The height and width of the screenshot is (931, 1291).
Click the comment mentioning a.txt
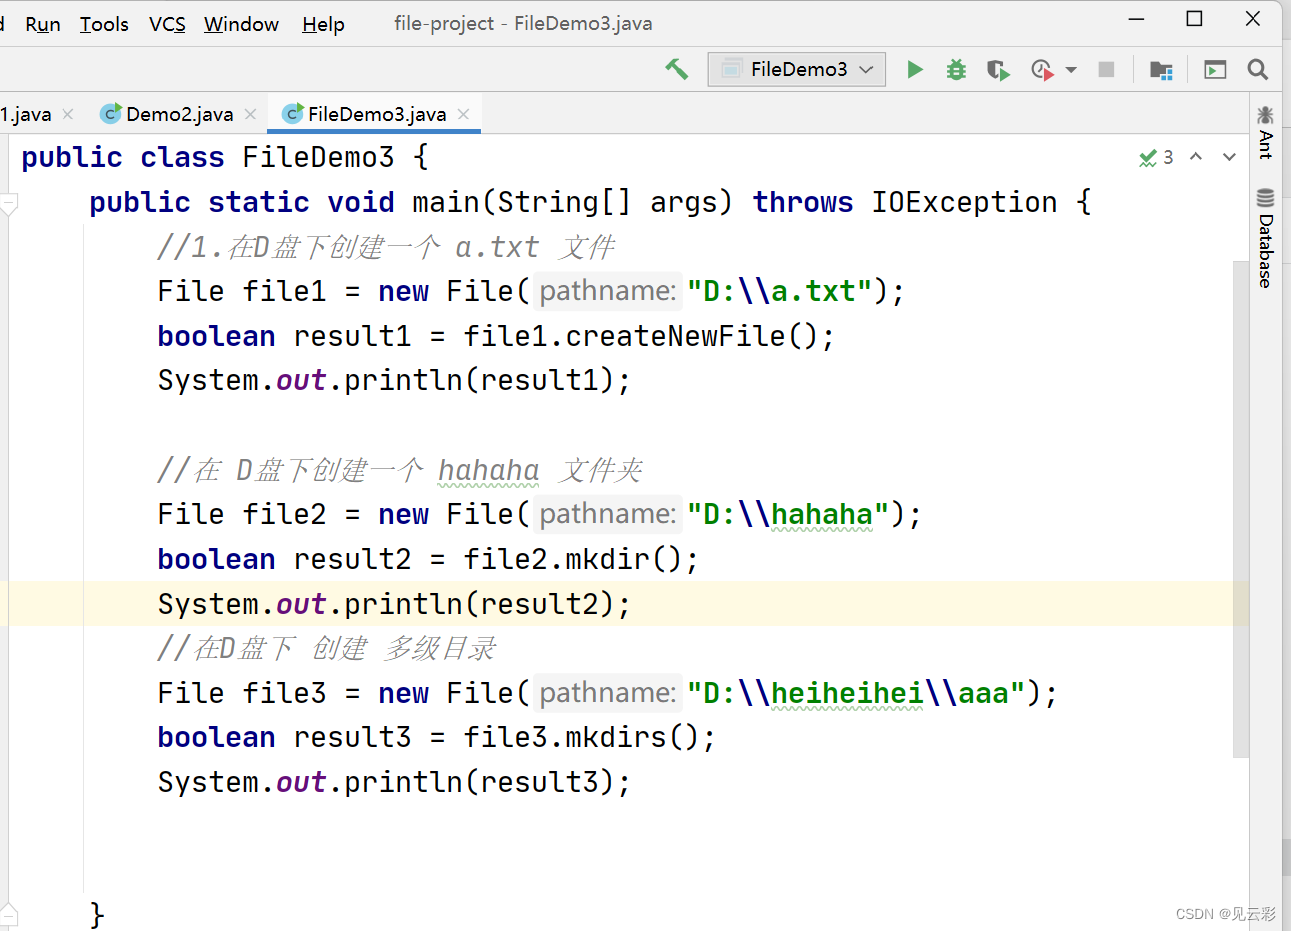coord(386,247)
